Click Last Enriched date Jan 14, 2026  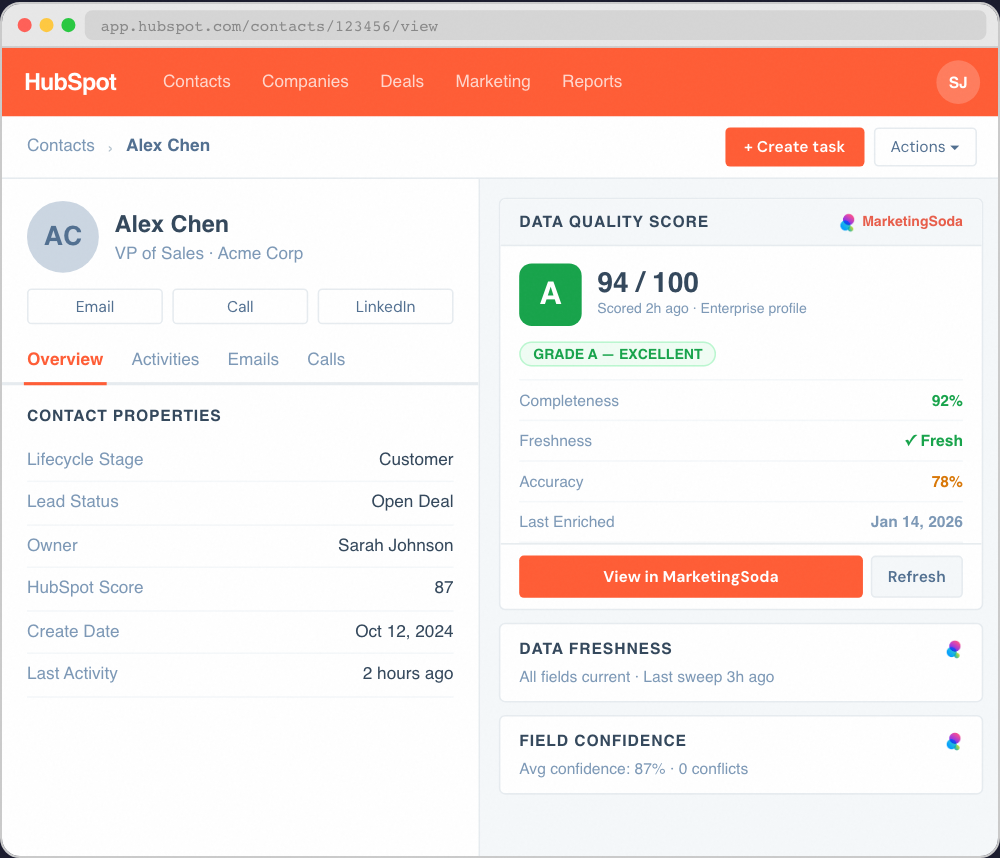coord(916,522)
